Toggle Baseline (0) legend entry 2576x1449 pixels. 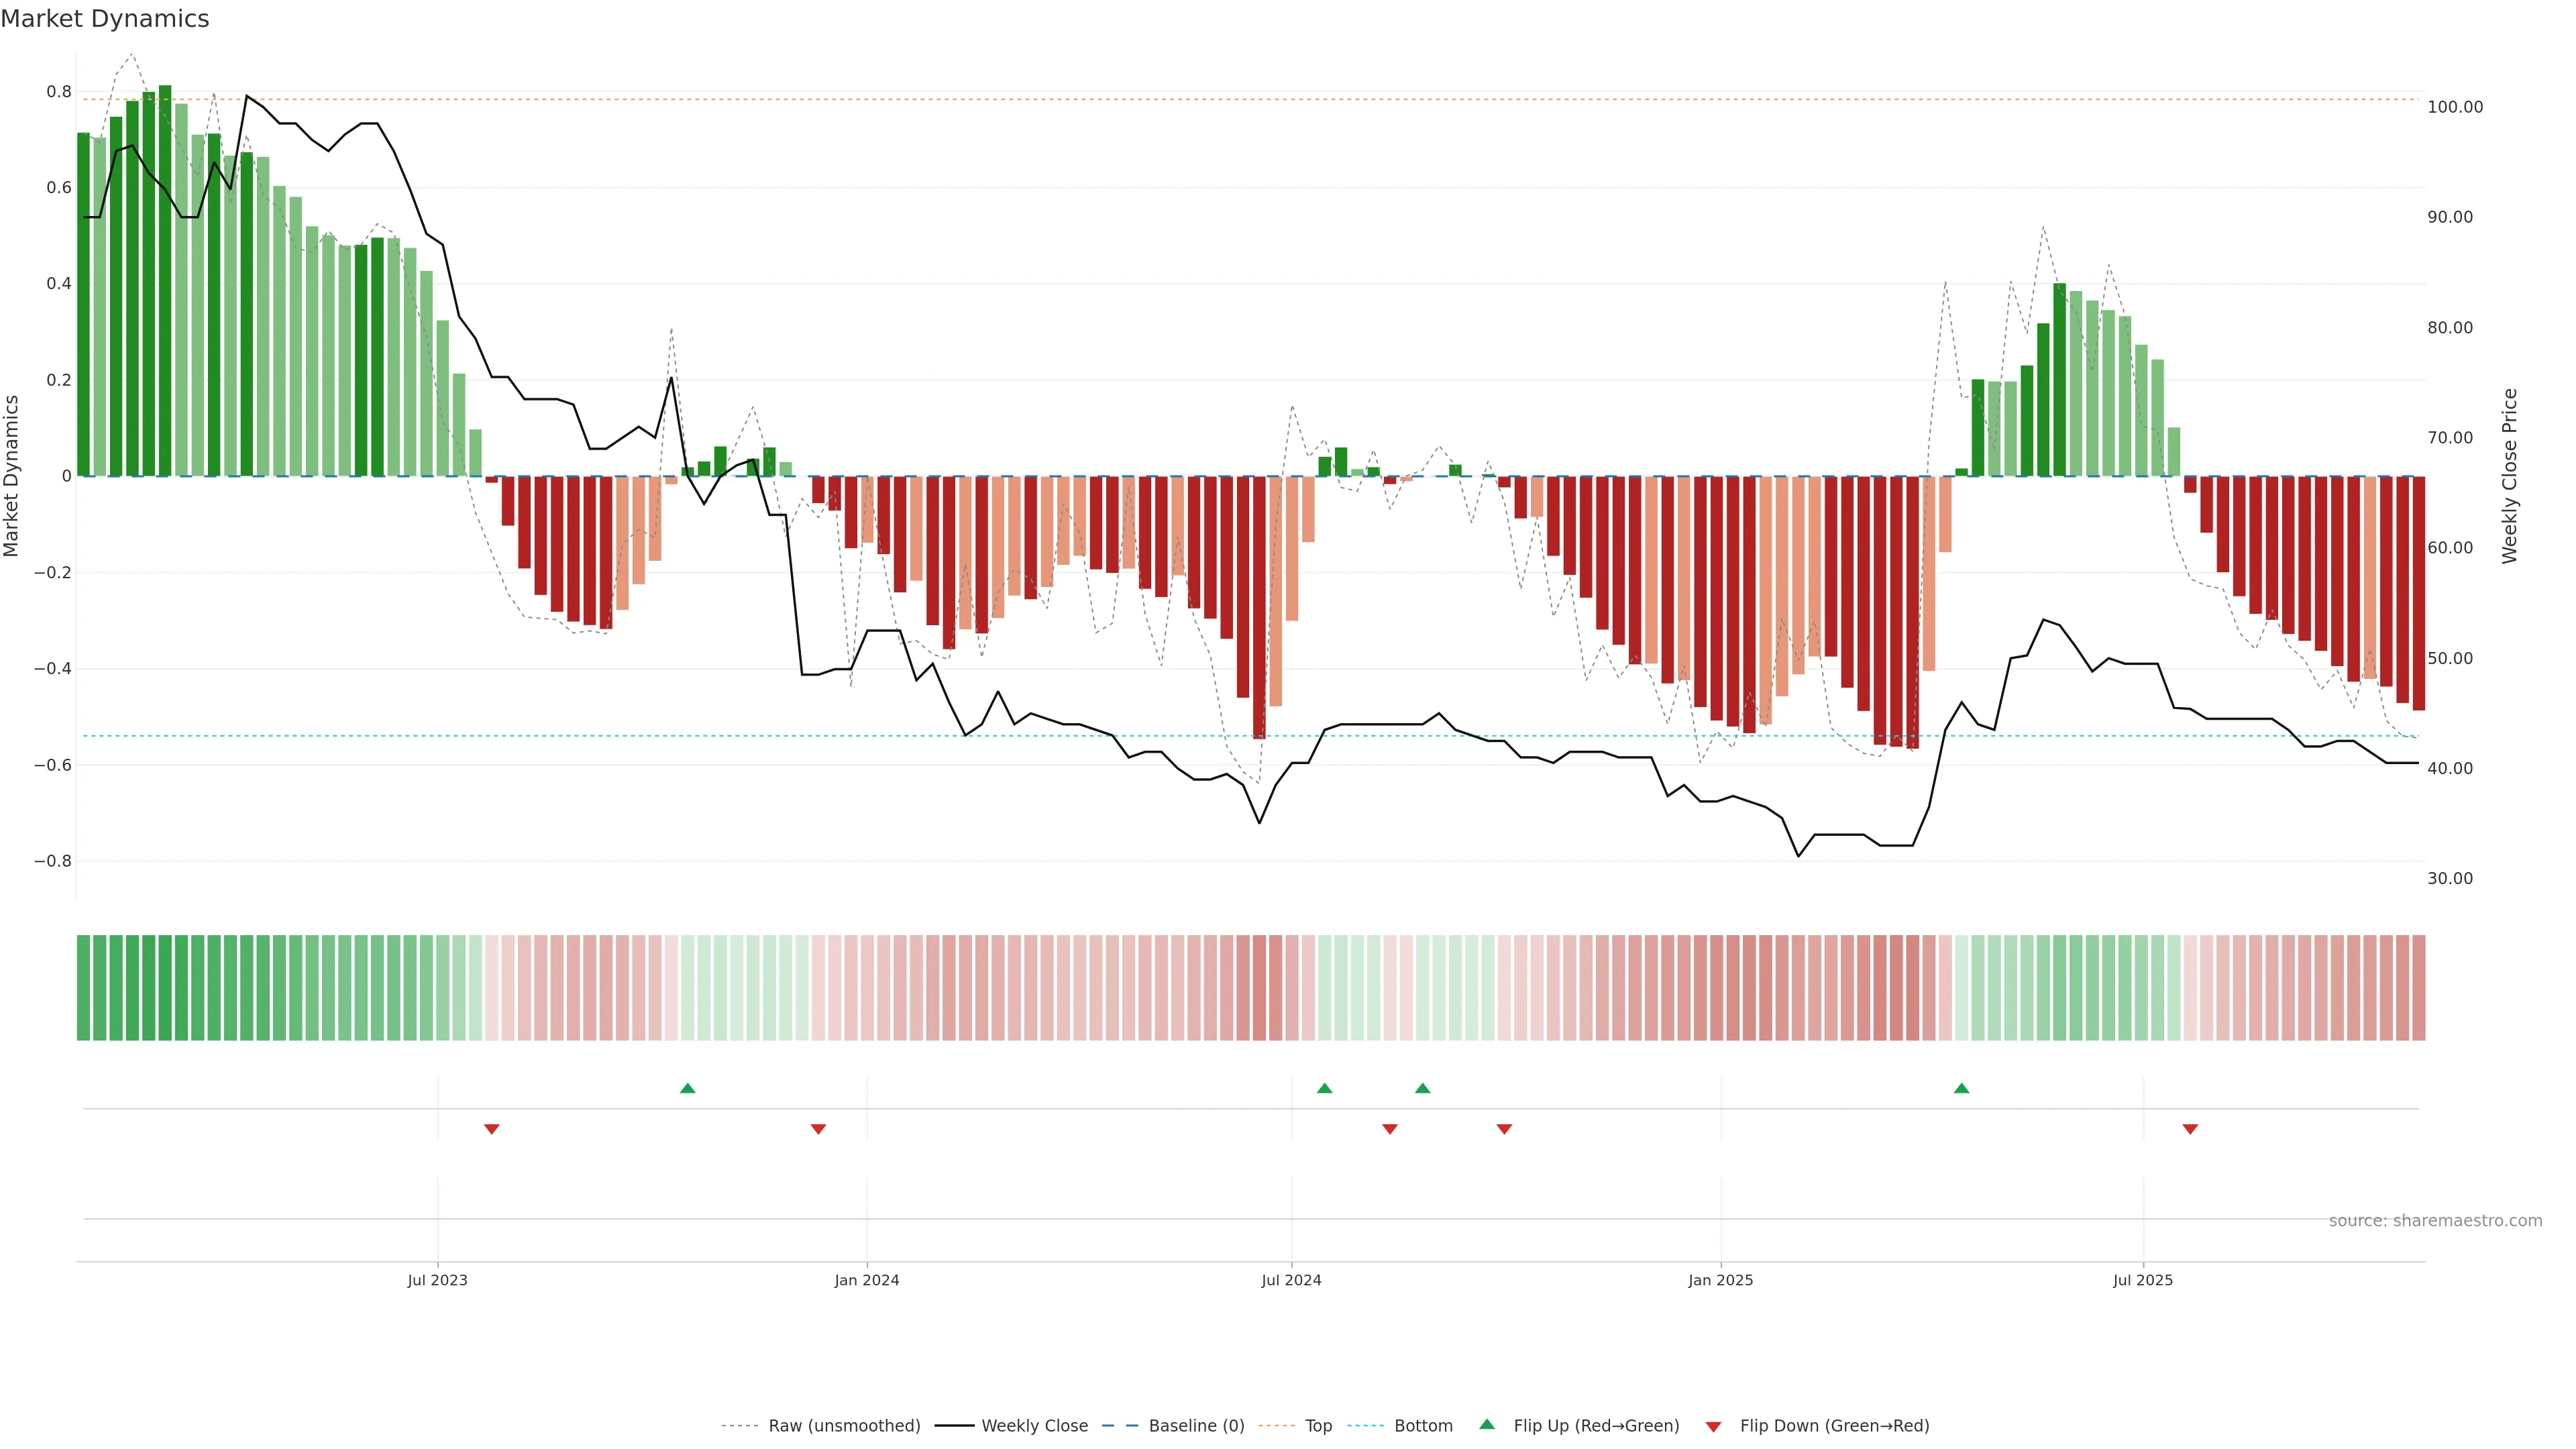point(1196,1426)
